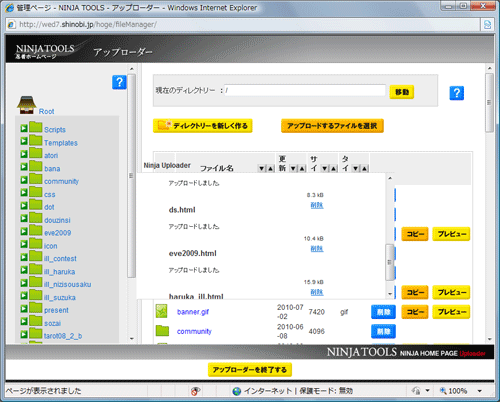Click main file pane scrollbar up arrow
Viewport: 500px width, 402px height.
click(489, 68)
